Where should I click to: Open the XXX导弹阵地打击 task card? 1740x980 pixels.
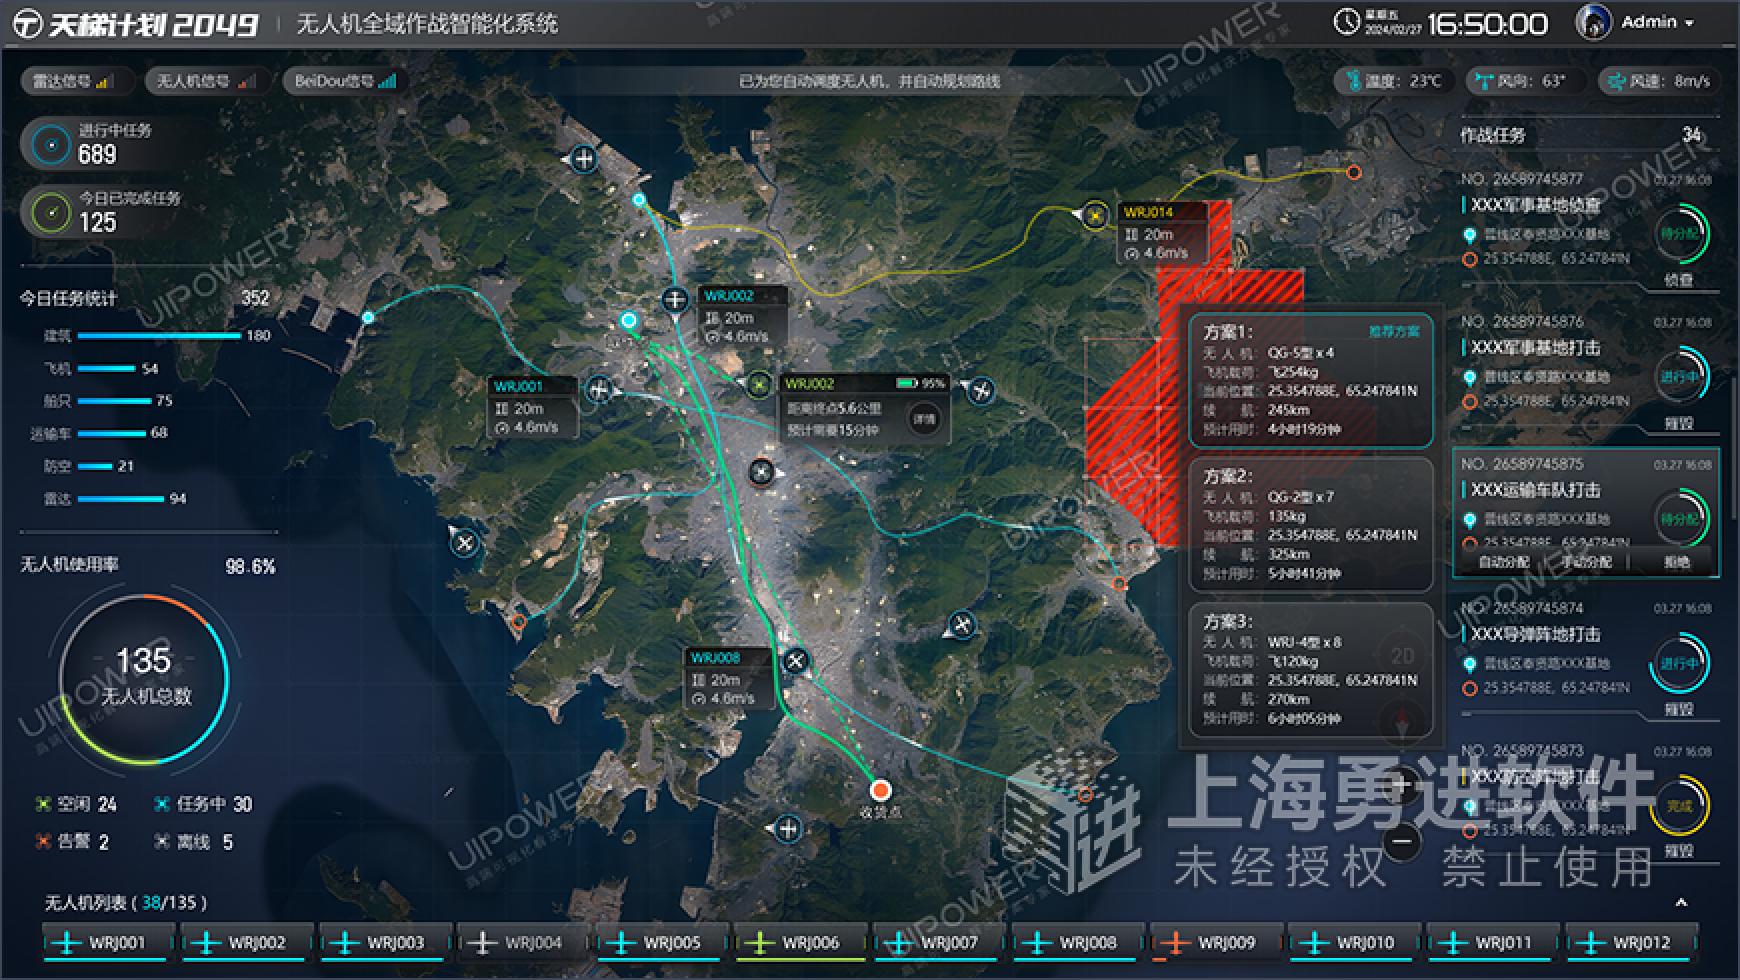coord(1586,660)
